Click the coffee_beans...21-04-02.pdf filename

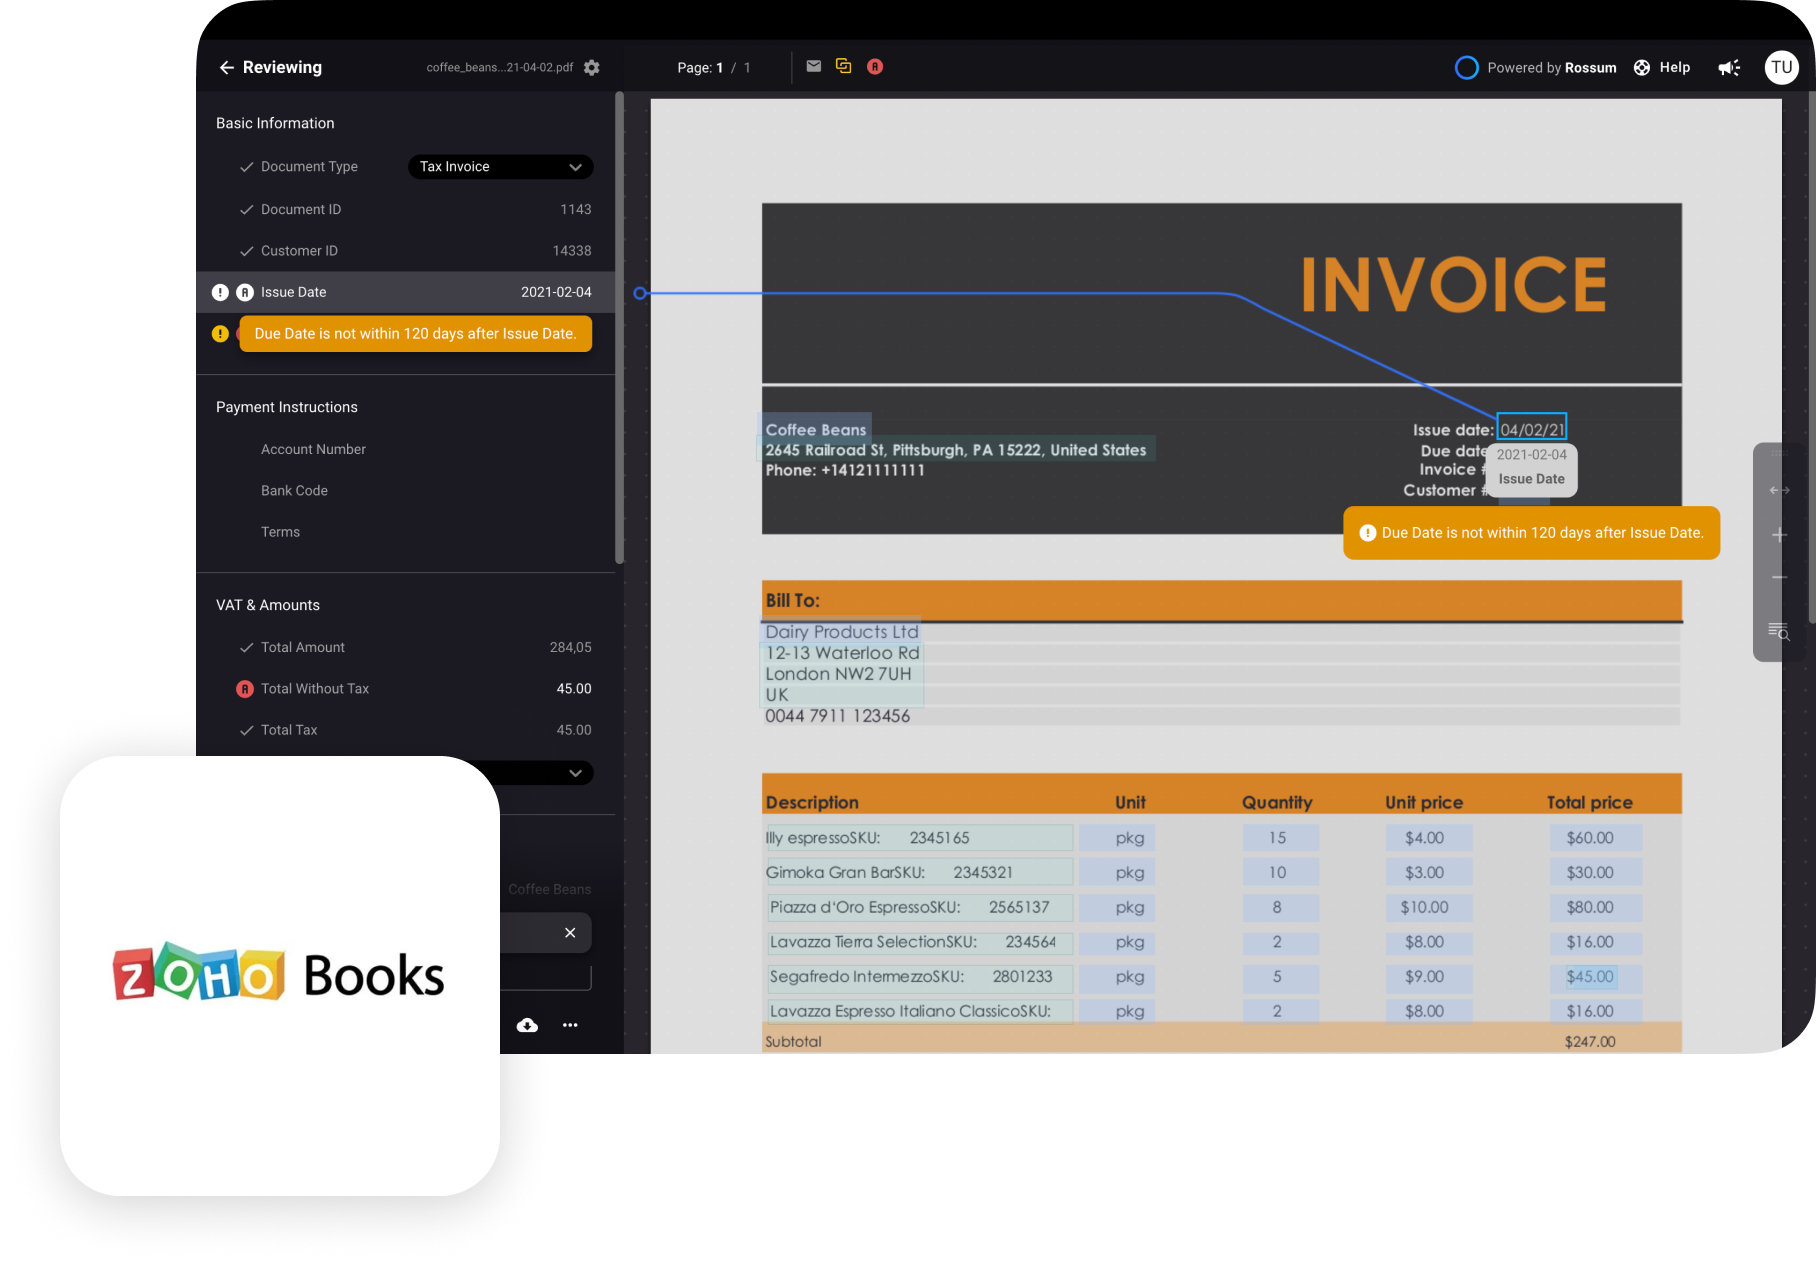click(499, 67)
